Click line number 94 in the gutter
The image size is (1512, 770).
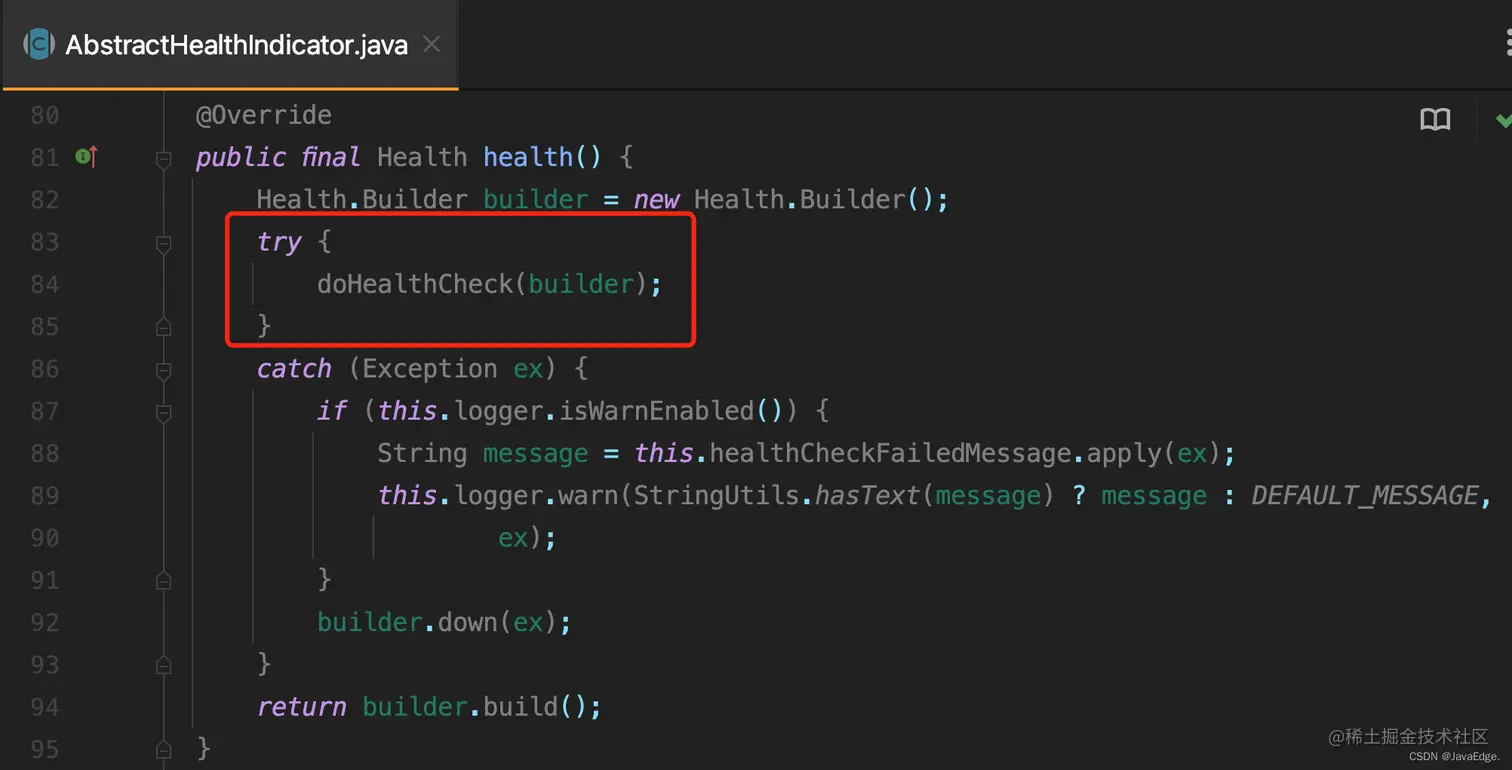pos(44,707)
